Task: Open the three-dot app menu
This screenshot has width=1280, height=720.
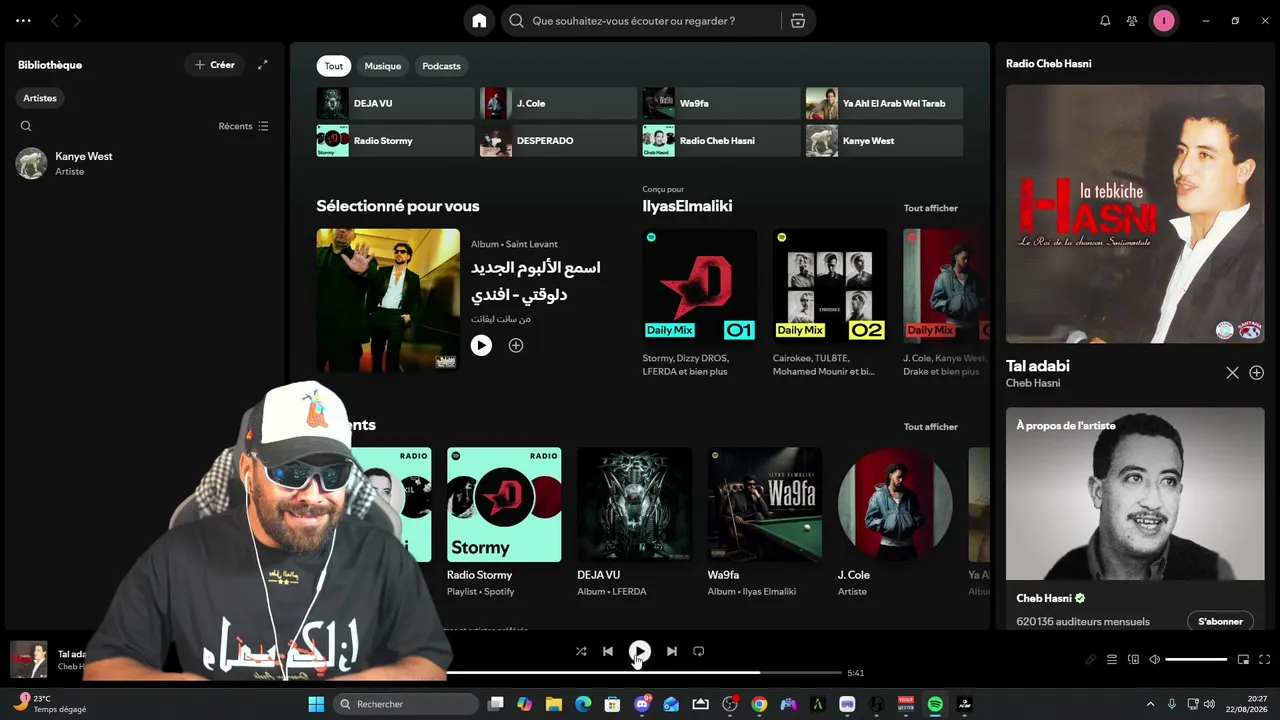Action: tap(23, 21)
